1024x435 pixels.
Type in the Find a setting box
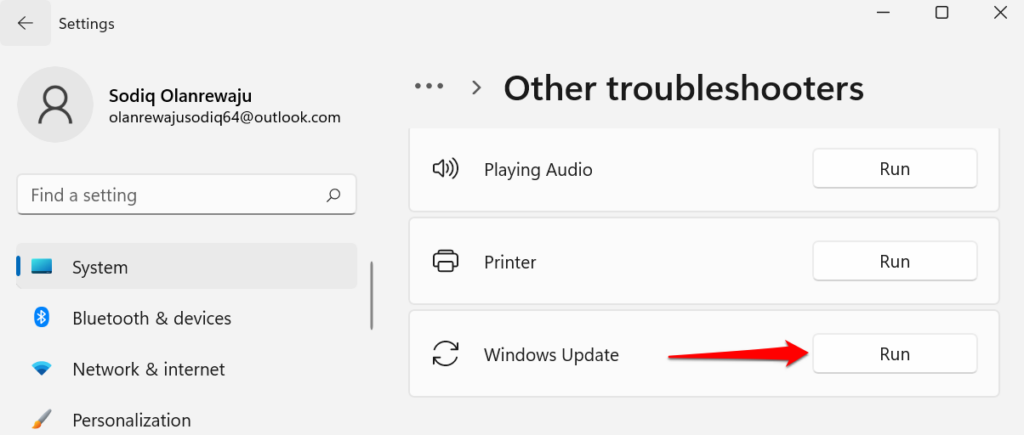pyautogui.click(x=170, y=196)
